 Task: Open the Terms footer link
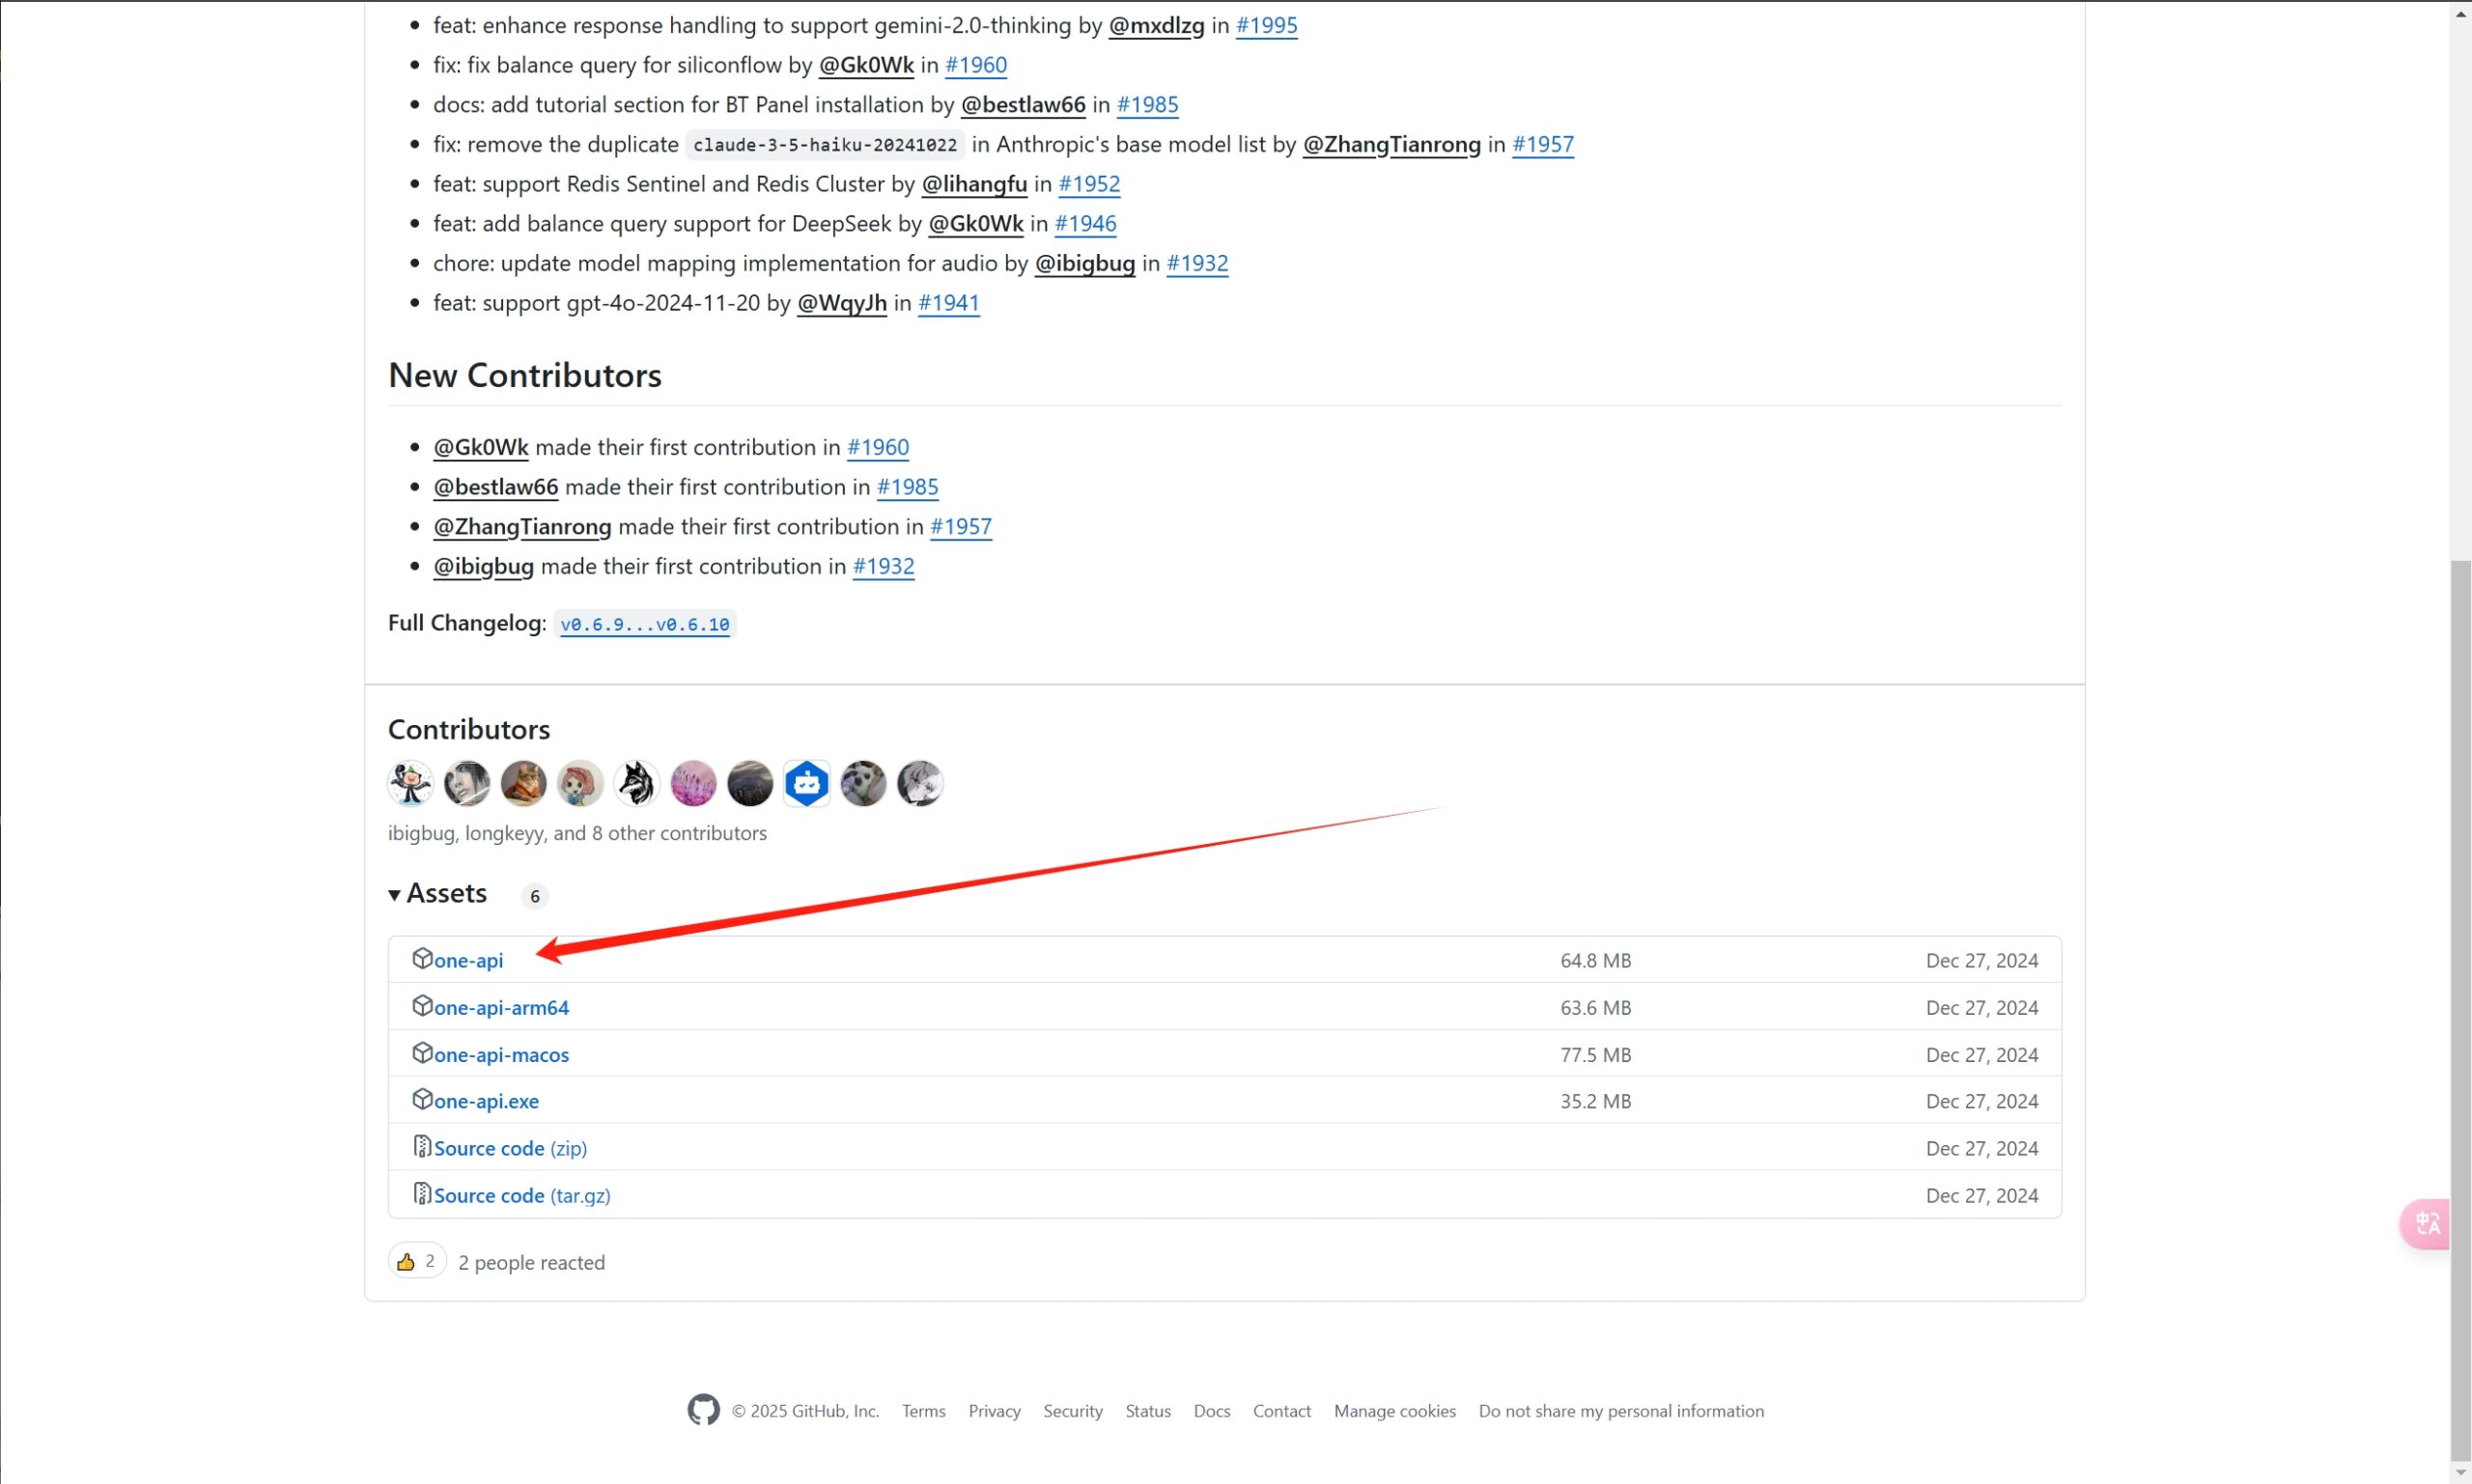923,1411
